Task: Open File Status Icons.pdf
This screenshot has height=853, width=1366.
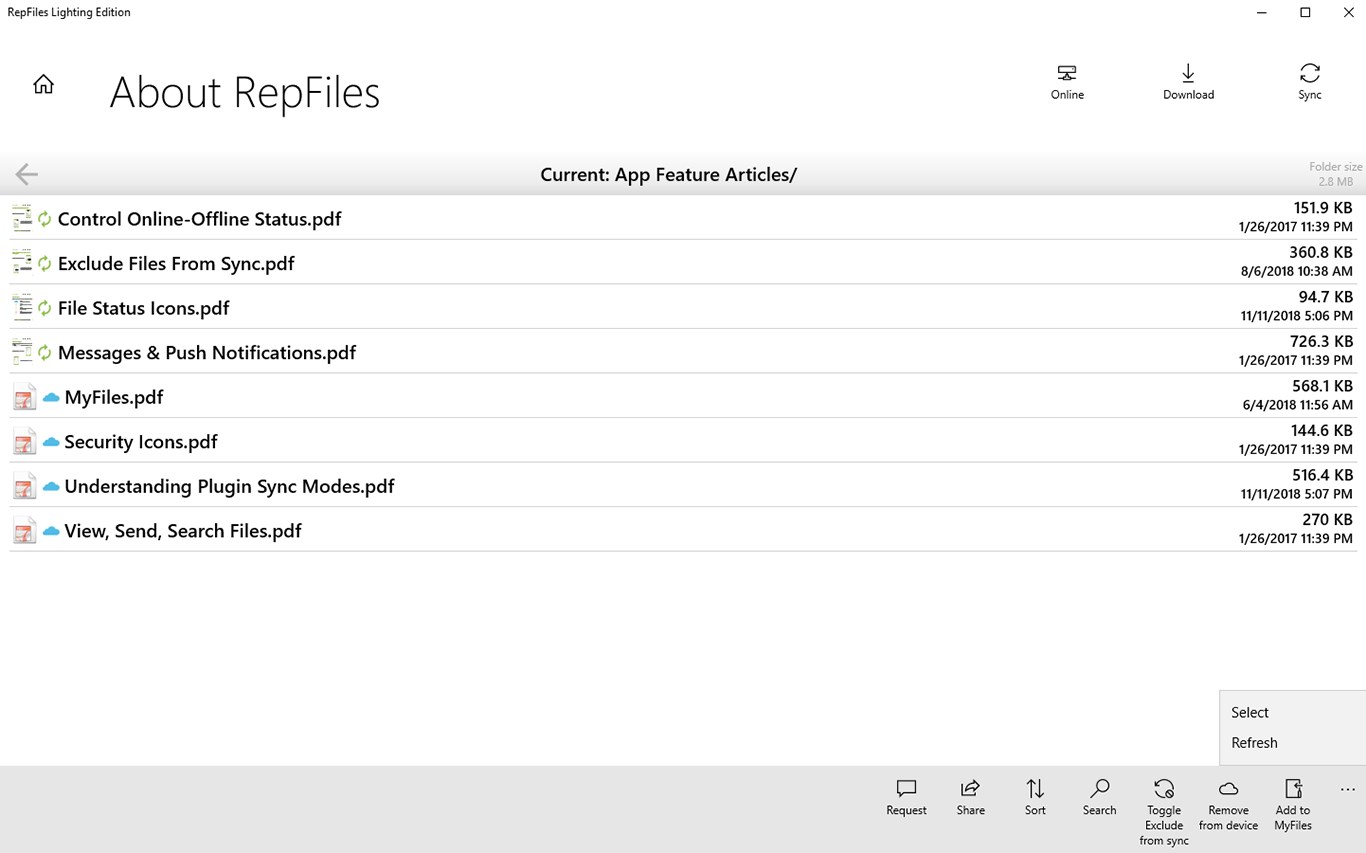Action: 144,308
